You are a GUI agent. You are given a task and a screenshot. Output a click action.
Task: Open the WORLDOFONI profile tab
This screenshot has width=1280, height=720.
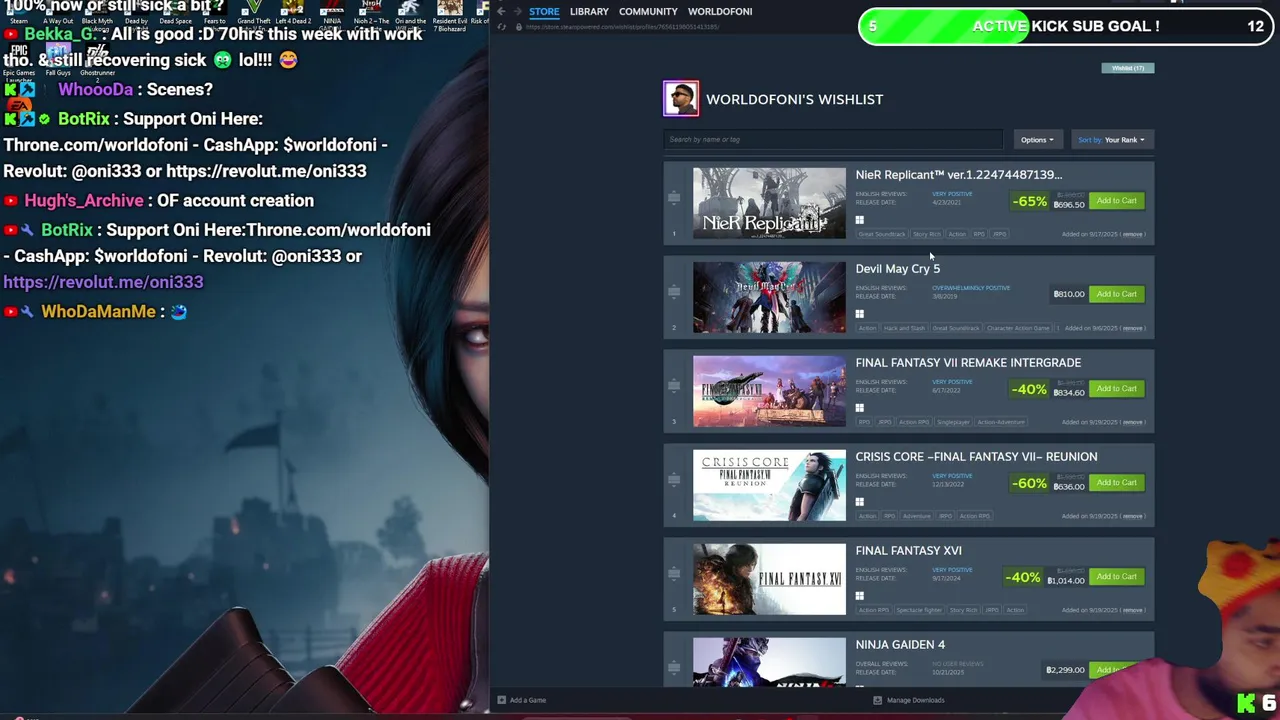pyautogui.click(x=720, y=11)
